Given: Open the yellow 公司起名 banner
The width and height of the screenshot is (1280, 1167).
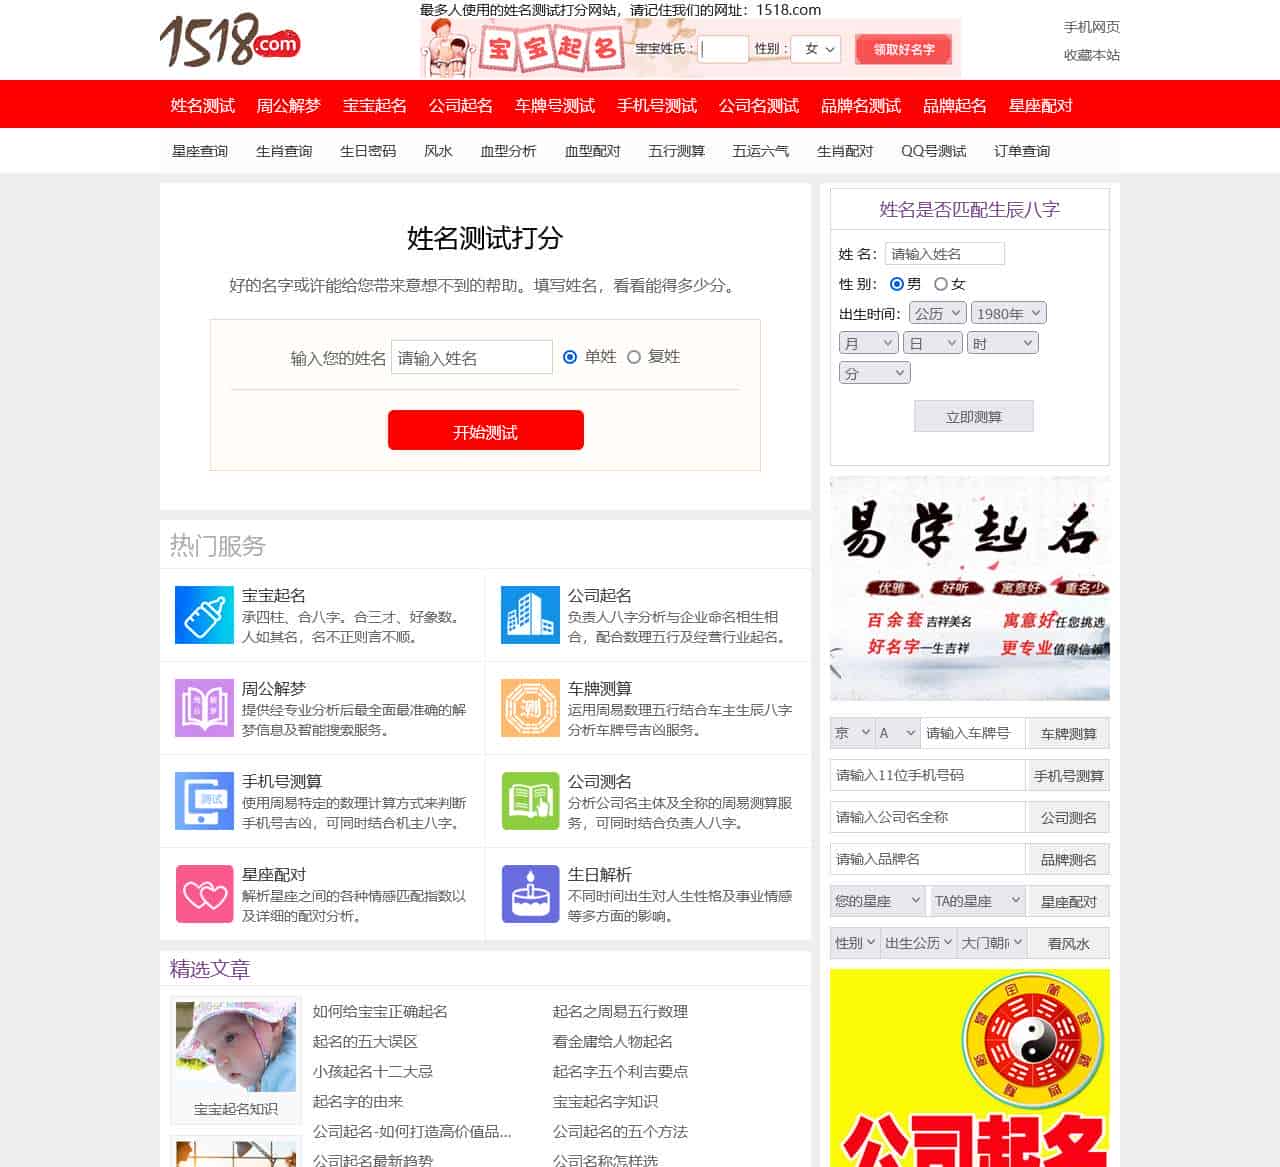Looking at the screenshot, I should (x=970, y=1068).
